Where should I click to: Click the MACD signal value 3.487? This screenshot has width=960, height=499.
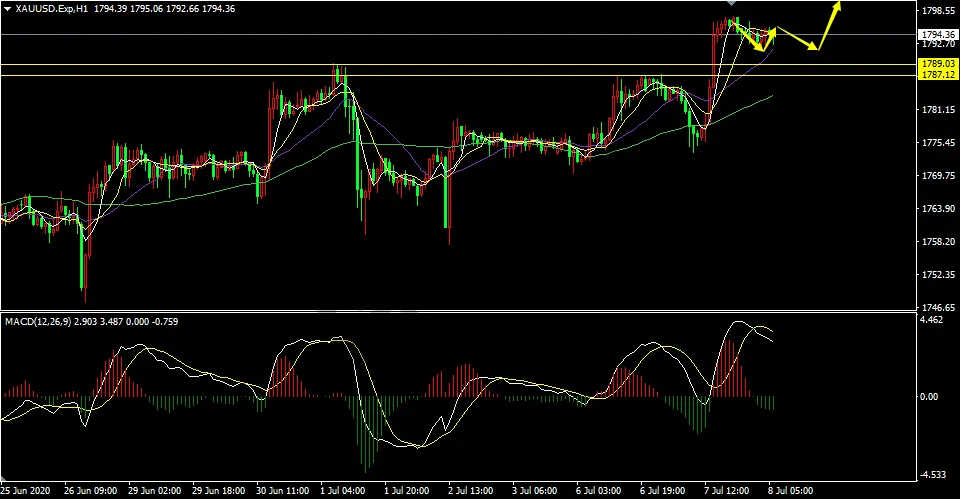coord(111,321)
